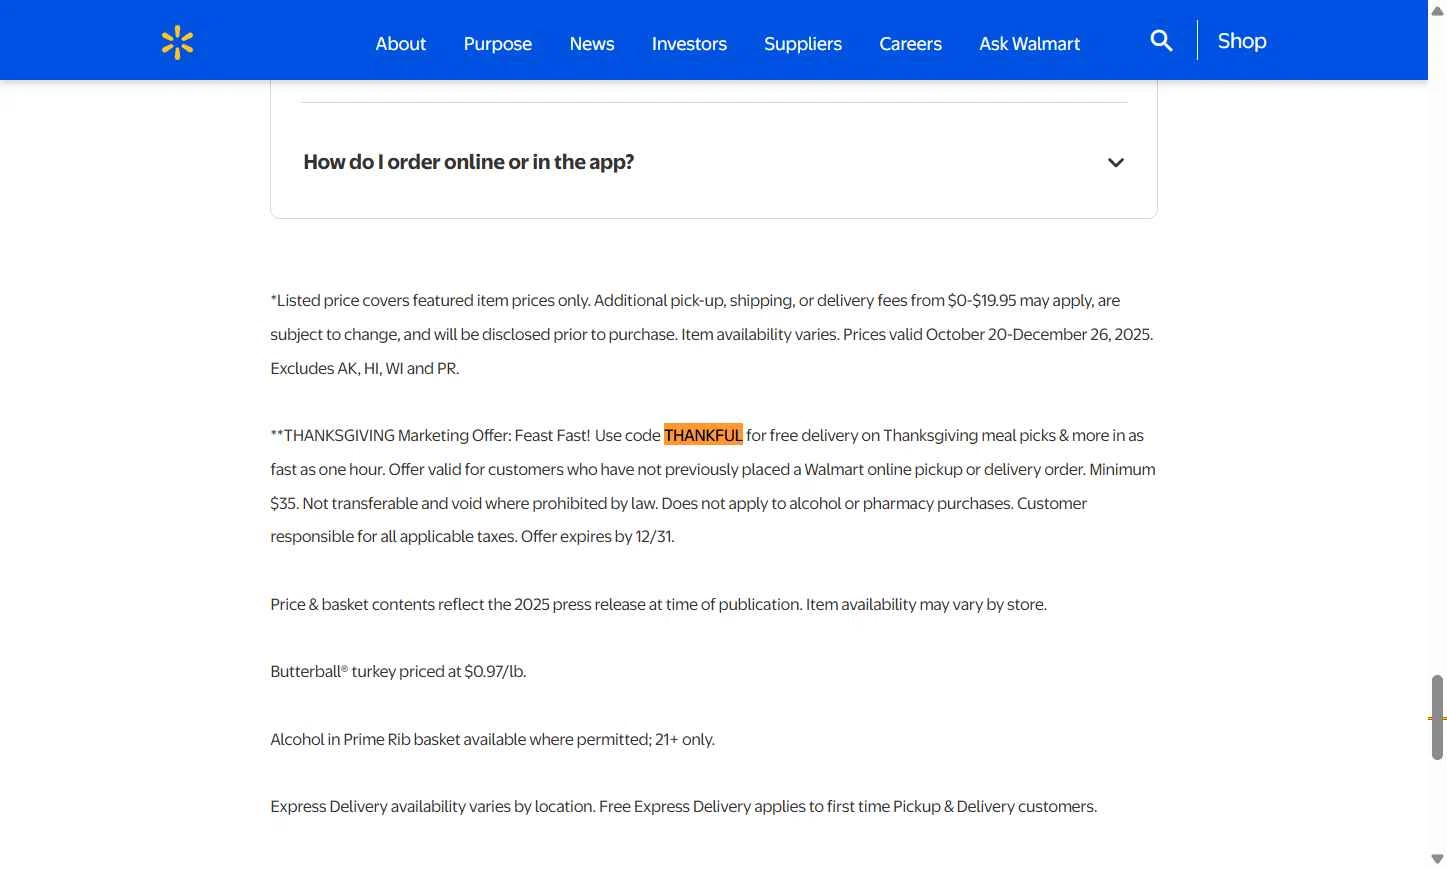Open the search magnifier icon
The image size is (1447, 869).
pos(1161,41)
